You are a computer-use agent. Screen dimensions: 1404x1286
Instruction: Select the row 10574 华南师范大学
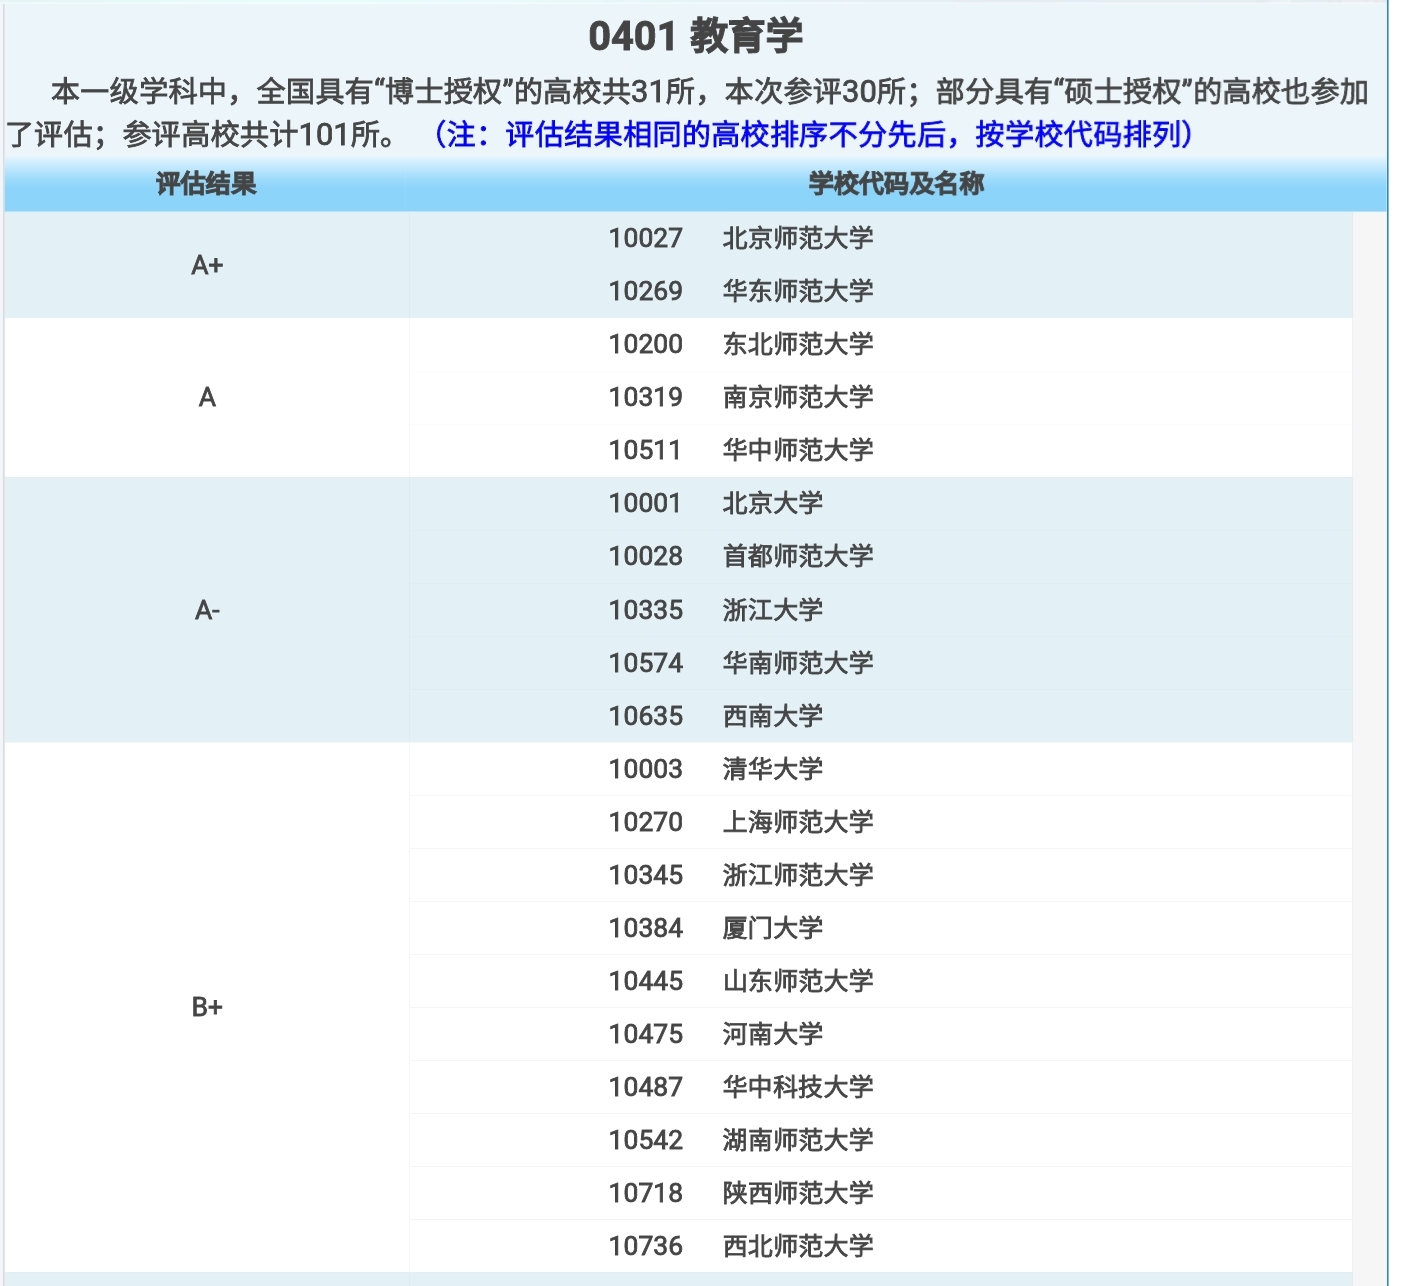(x=881, y=663)
